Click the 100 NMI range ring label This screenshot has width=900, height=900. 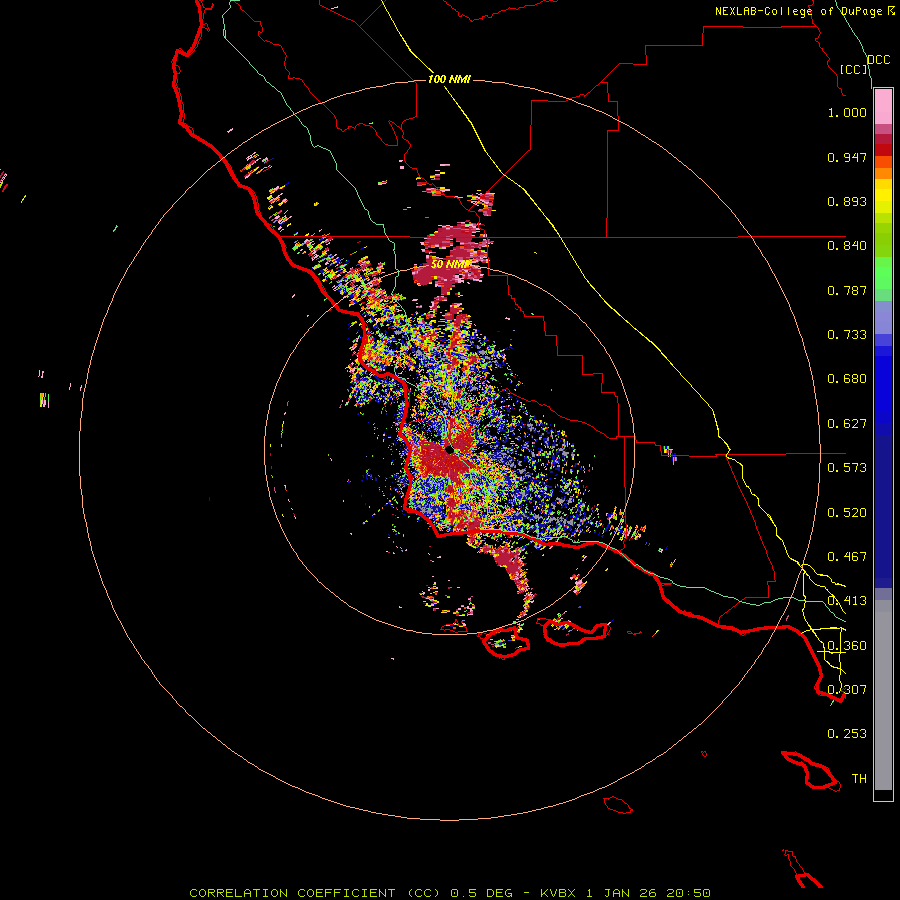click(449, 79)
